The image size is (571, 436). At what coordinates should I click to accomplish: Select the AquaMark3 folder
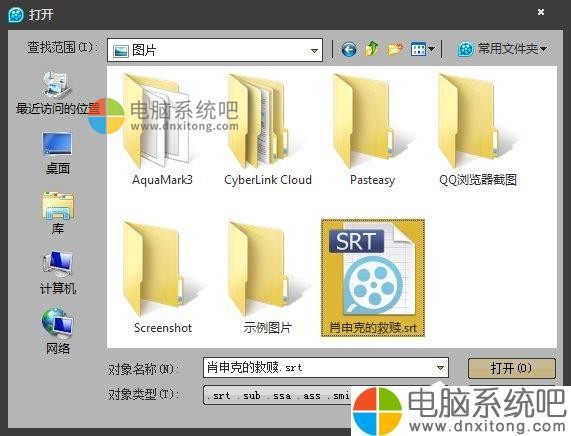tap(162, 129)
